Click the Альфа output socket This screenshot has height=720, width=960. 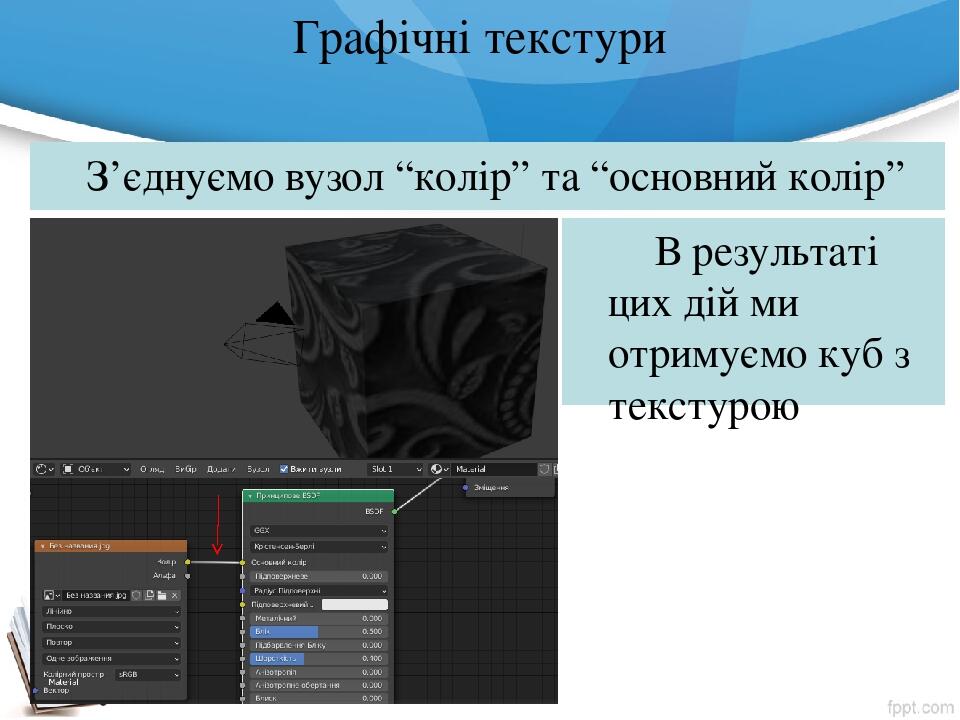tap(187, 576)
